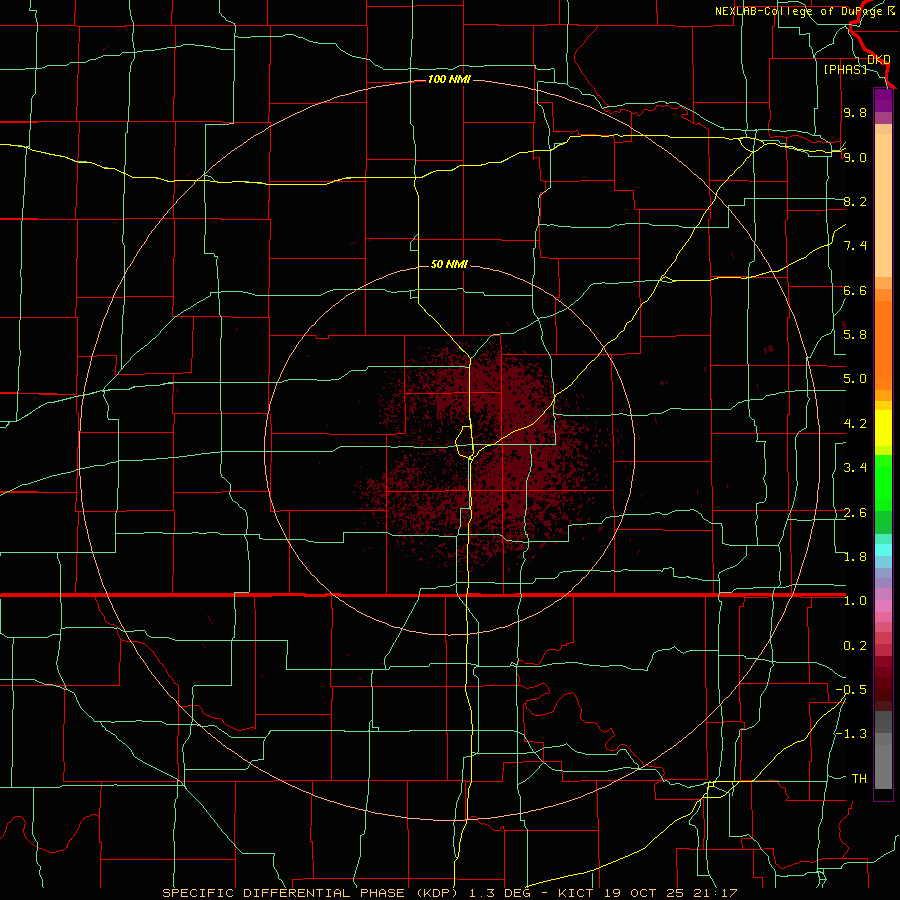The height and width of the screenshot is (900, 900).
Task: Click the 1.0 value on the color scale
Action: pyautogui.click(x=855, y=601)
